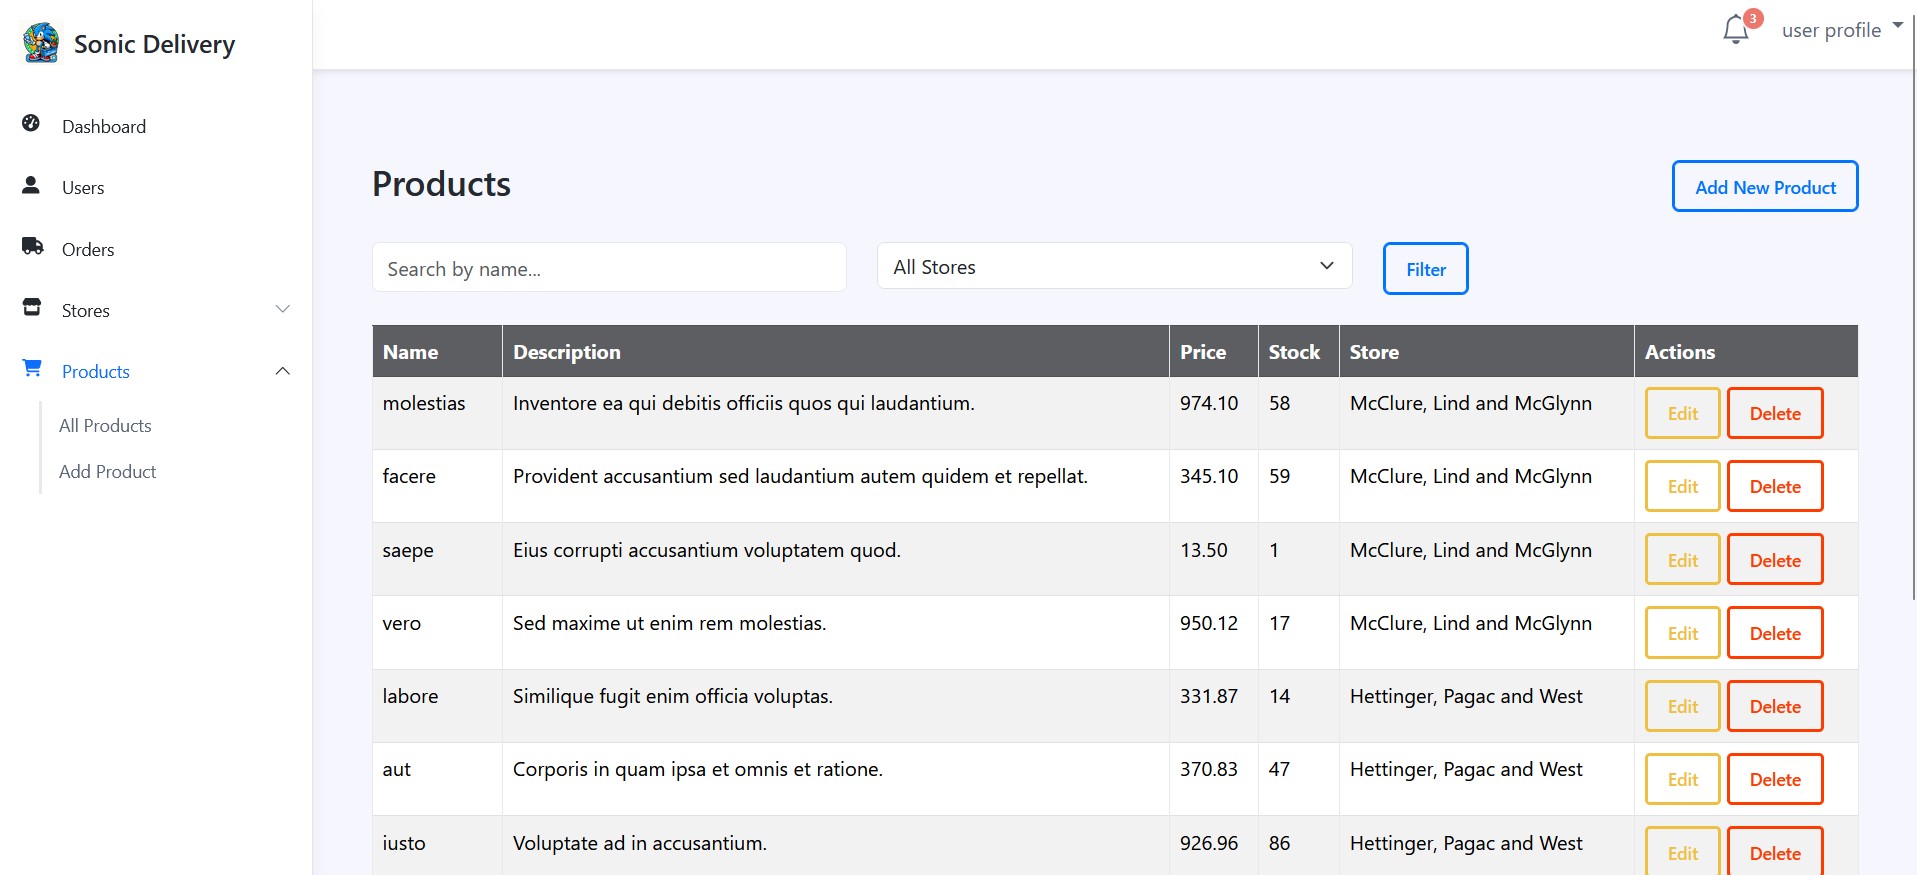This screenshot has height=875, width=1917.
Task: Edit the labore product
Action: pos(1682,706)
